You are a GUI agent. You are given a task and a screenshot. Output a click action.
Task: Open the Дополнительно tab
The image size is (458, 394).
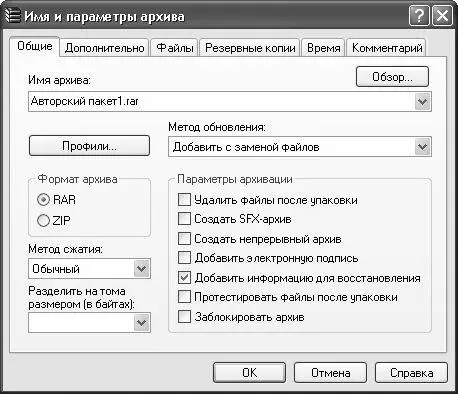[x=105, y=48]
